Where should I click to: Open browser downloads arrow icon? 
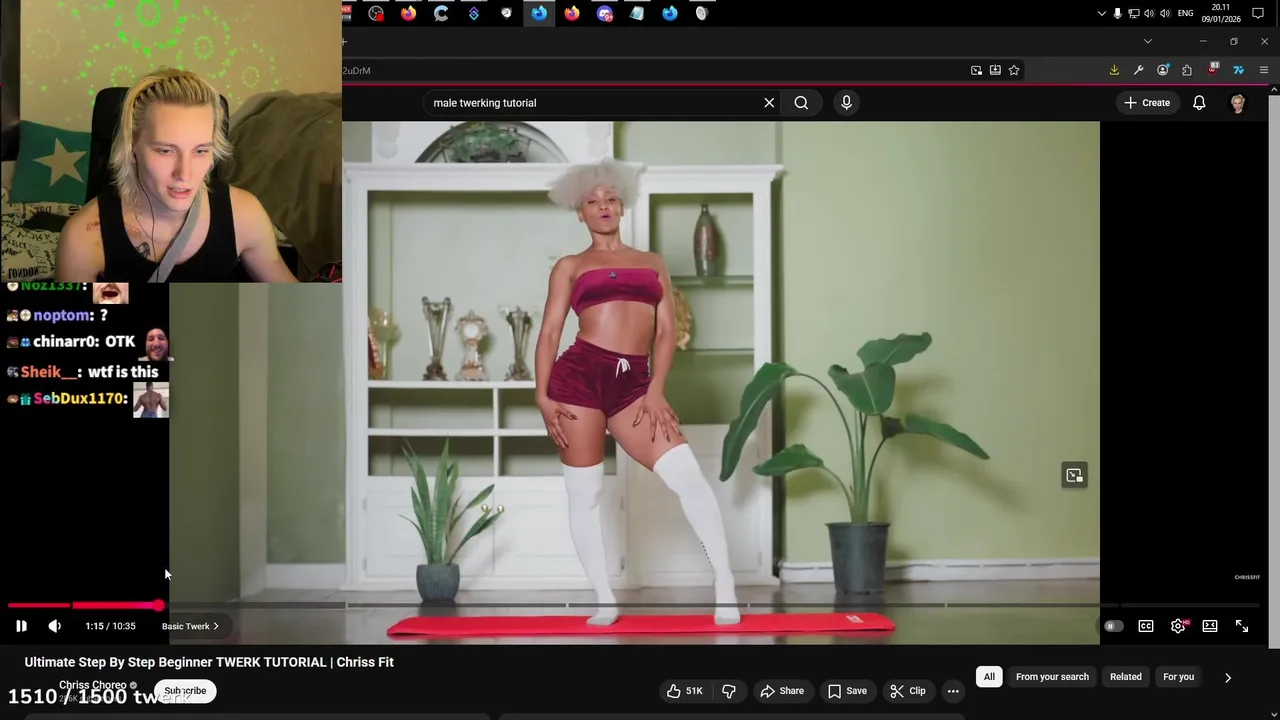1114,70
